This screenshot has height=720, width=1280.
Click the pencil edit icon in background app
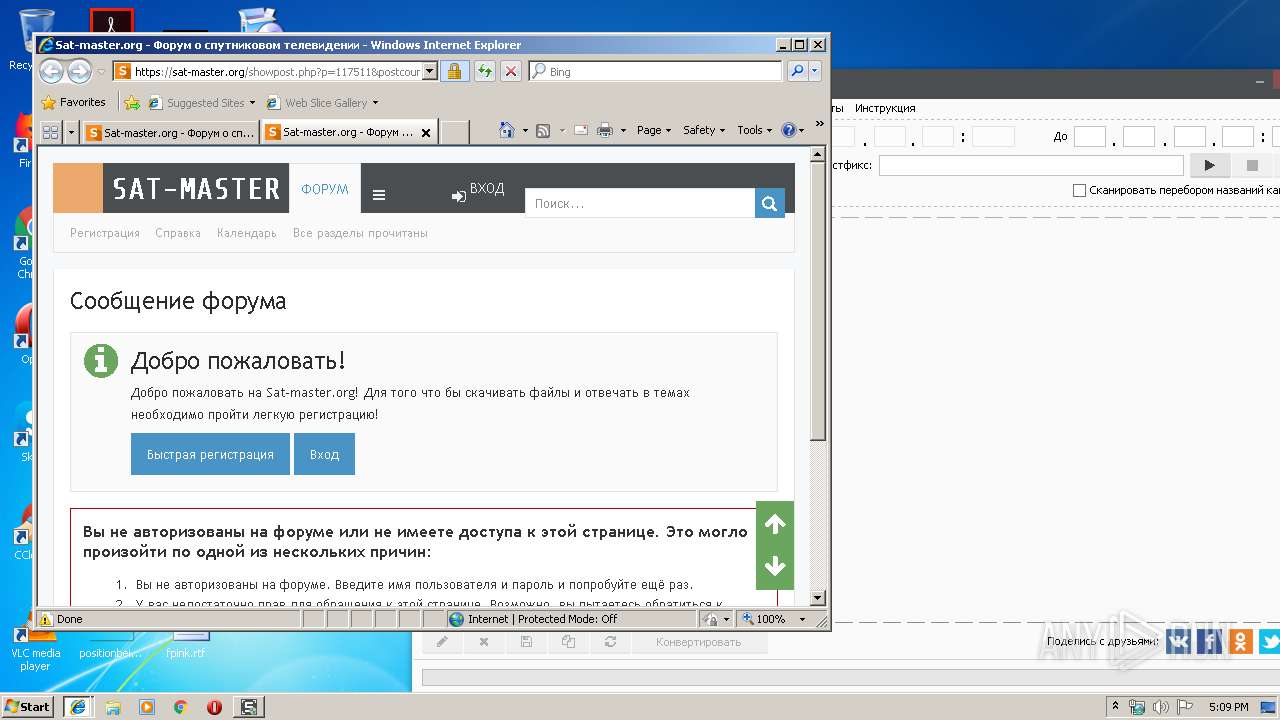click(x=441, y=642)
